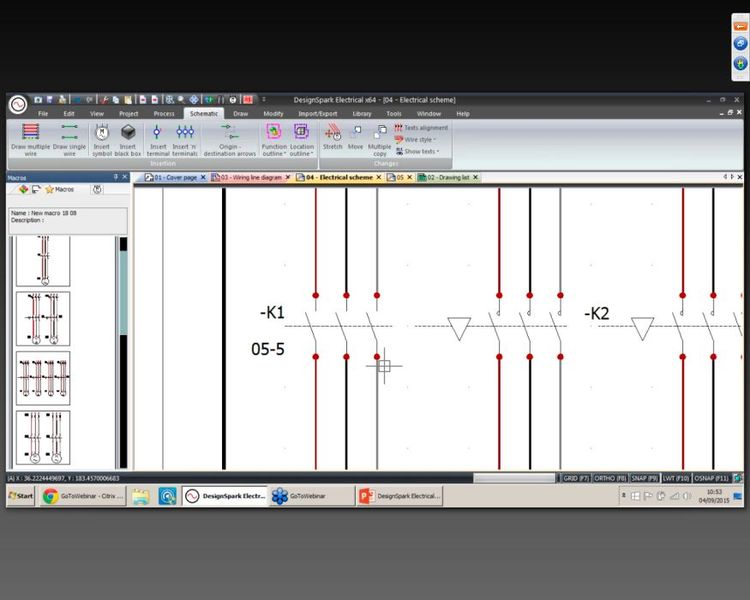Open the Edit ribbon tab
Viewport: 750px width, 600px height.
pos(69,114)
